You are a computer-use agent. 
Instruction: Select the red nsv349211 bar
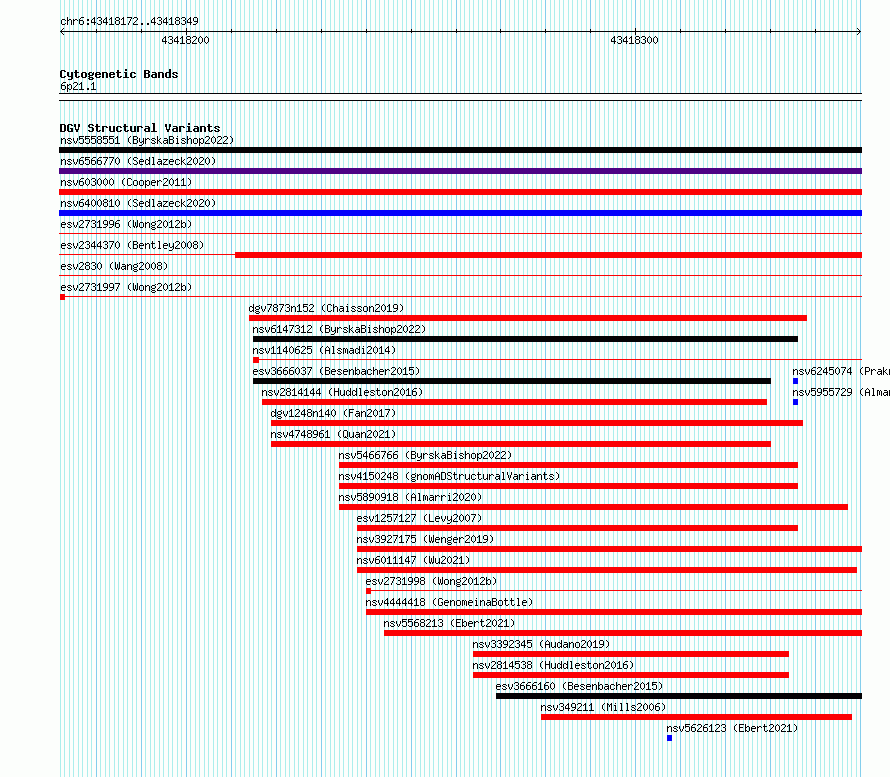pos(696,717)
